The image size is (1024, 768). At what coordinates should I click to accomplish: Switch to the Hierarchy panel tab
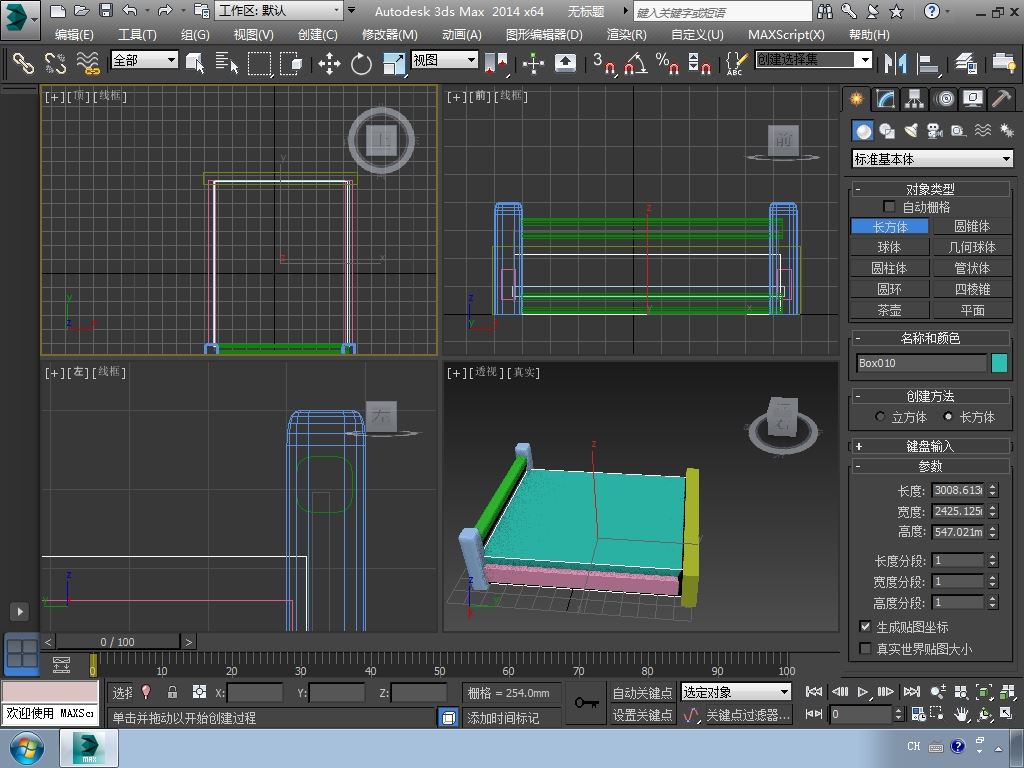click(914, 99)
